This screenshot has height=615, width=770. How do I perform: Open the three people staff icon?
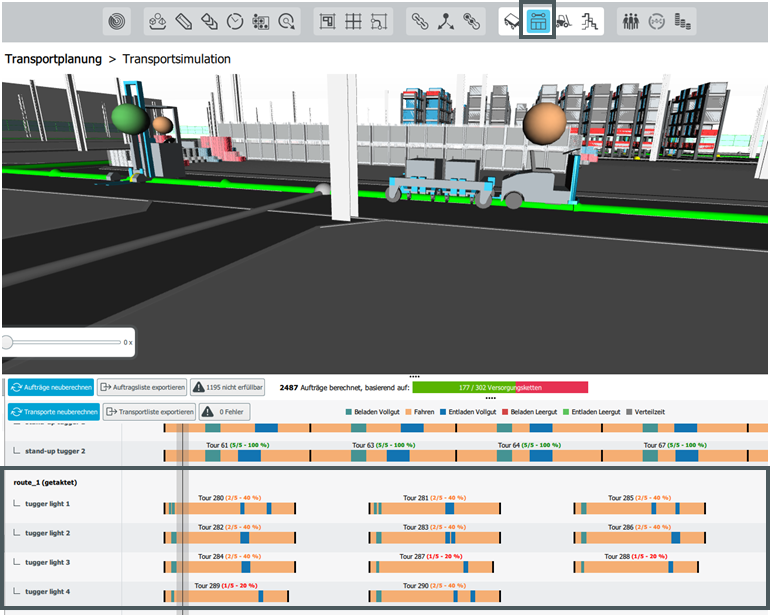point(631,22)
